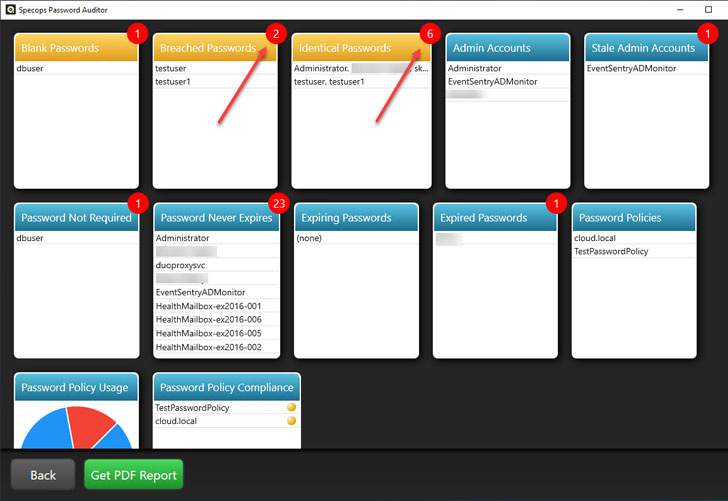The height and width of the screenshot is (501, 728).
Task: Open the Password Policy Compliance header
Action: (227, 387)
